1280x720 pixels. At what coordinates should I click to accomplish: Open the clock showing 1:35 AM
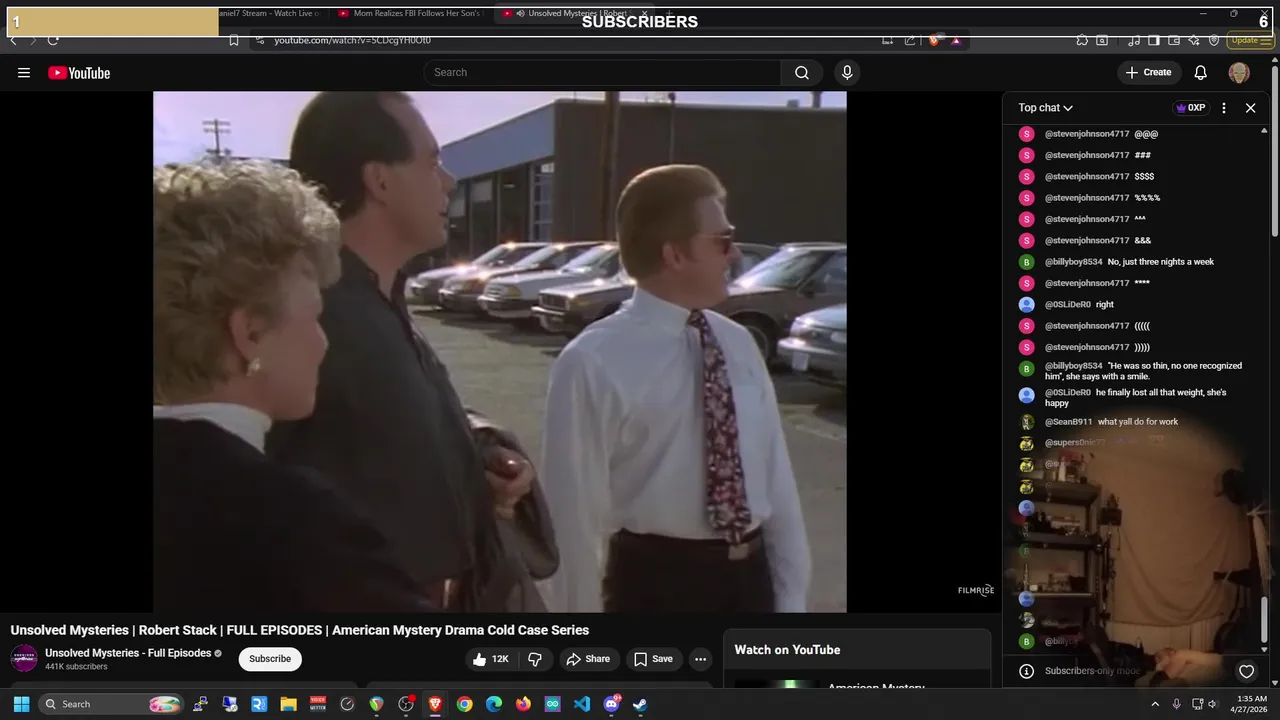[1251, 704]
